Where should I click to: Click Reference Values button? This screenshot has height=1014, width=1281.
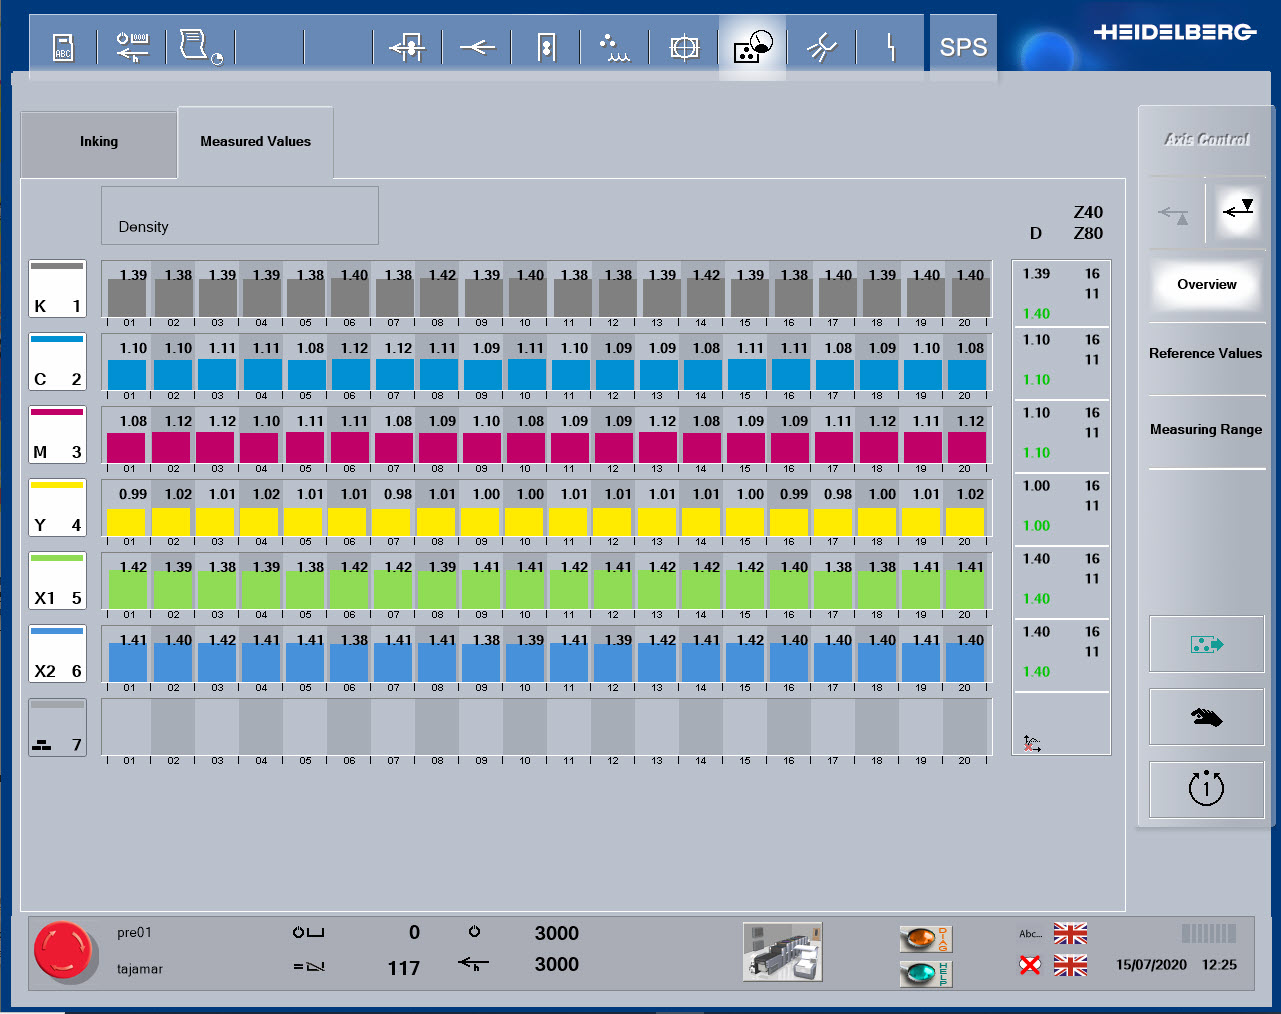1205,354
